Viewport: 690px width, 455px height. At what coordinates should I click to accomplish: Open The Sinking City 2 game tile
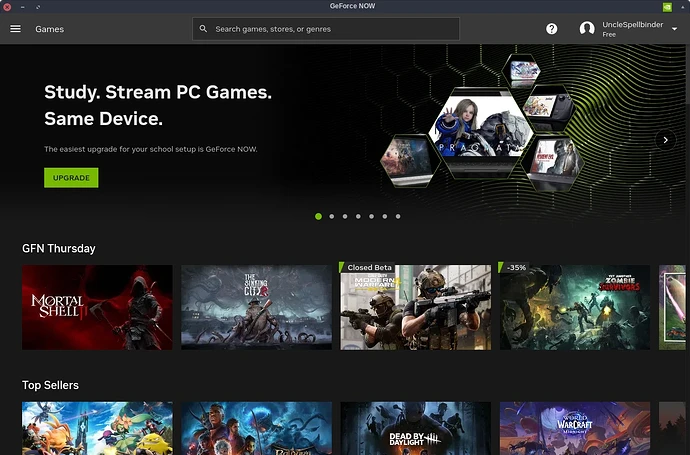tap(257, 307)
